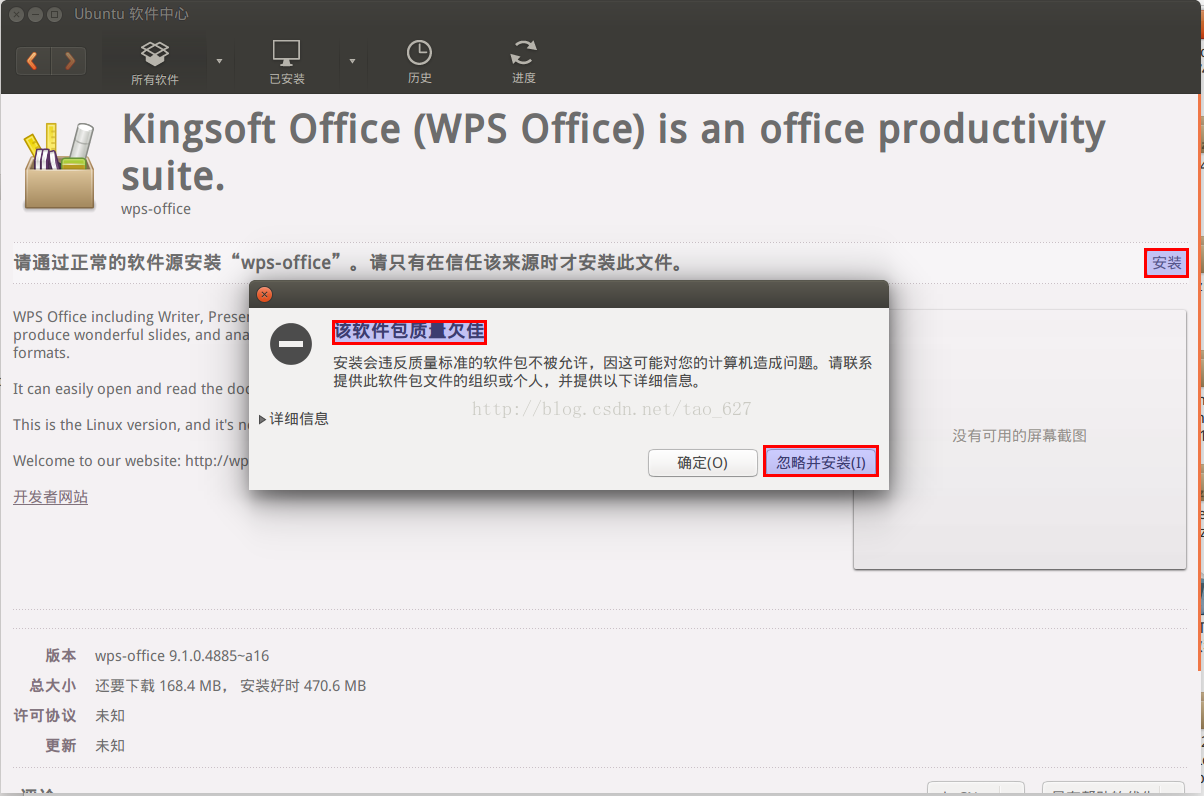Open the 开发者网站 link
1204x796 pixels.
click(50, 497)
